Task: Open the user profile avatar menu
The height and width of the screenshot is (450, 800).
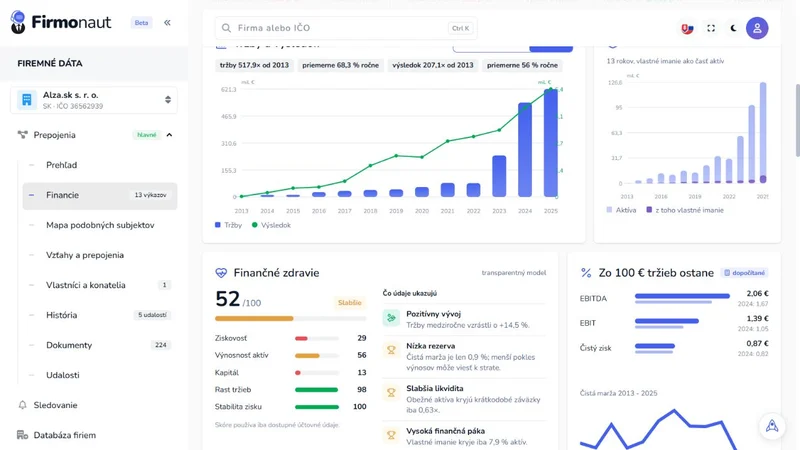Action: (x=757, y=28)
